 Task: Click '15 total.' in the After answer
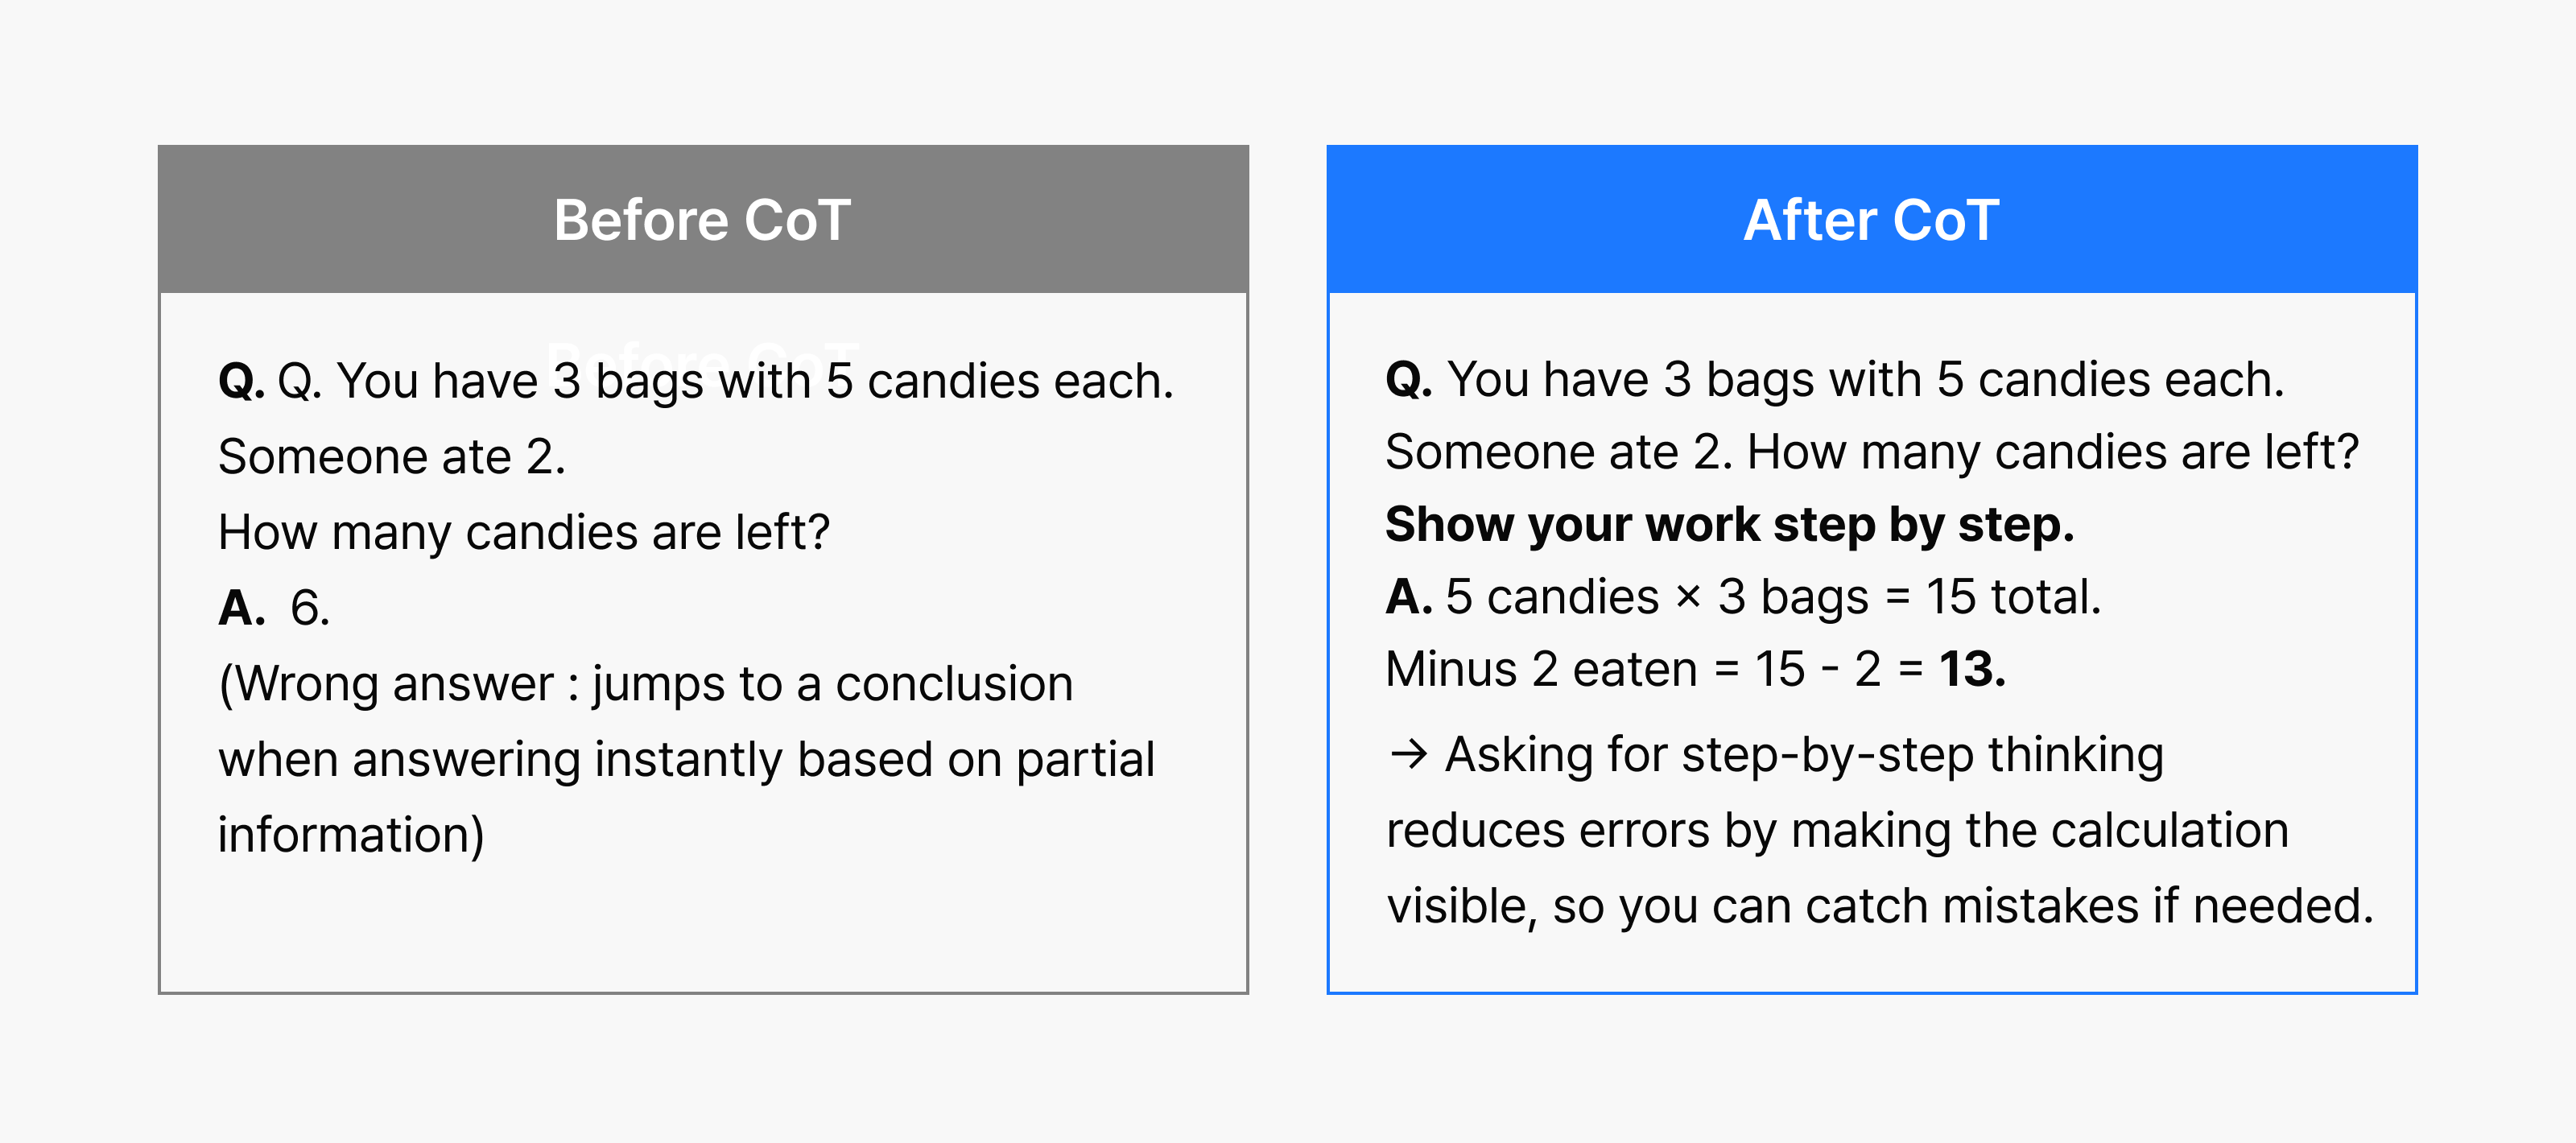point(2013,597)
